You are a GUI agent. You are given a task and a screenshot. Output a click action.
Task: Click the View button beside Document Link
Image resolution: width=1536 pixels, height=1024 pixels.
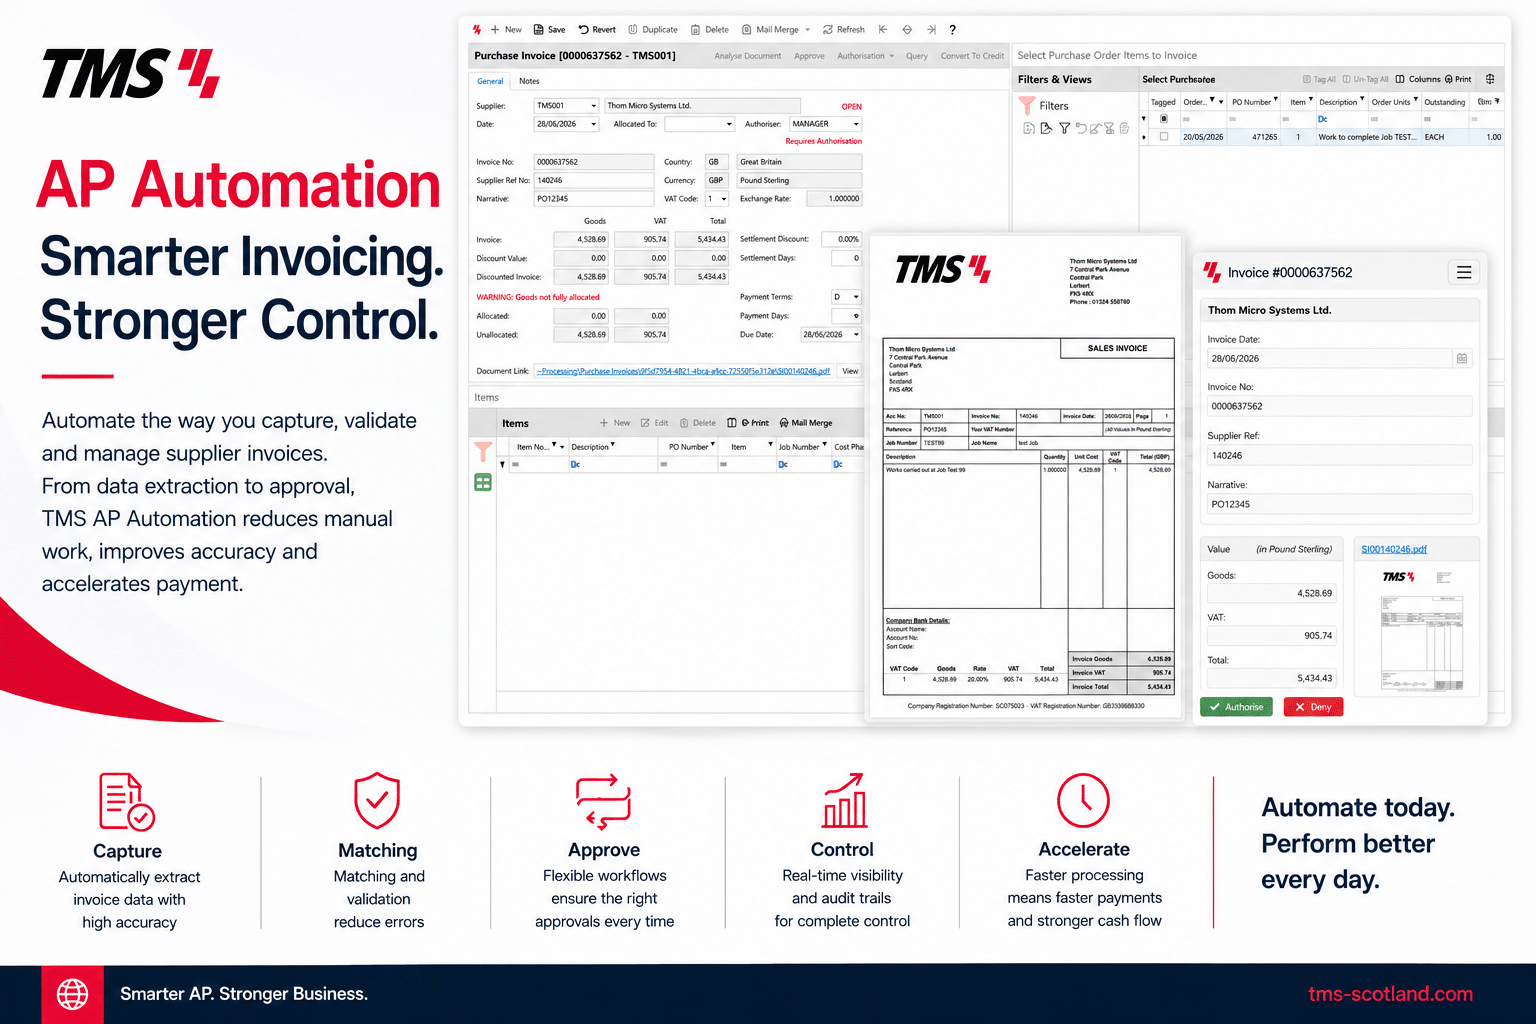(850, 371)
